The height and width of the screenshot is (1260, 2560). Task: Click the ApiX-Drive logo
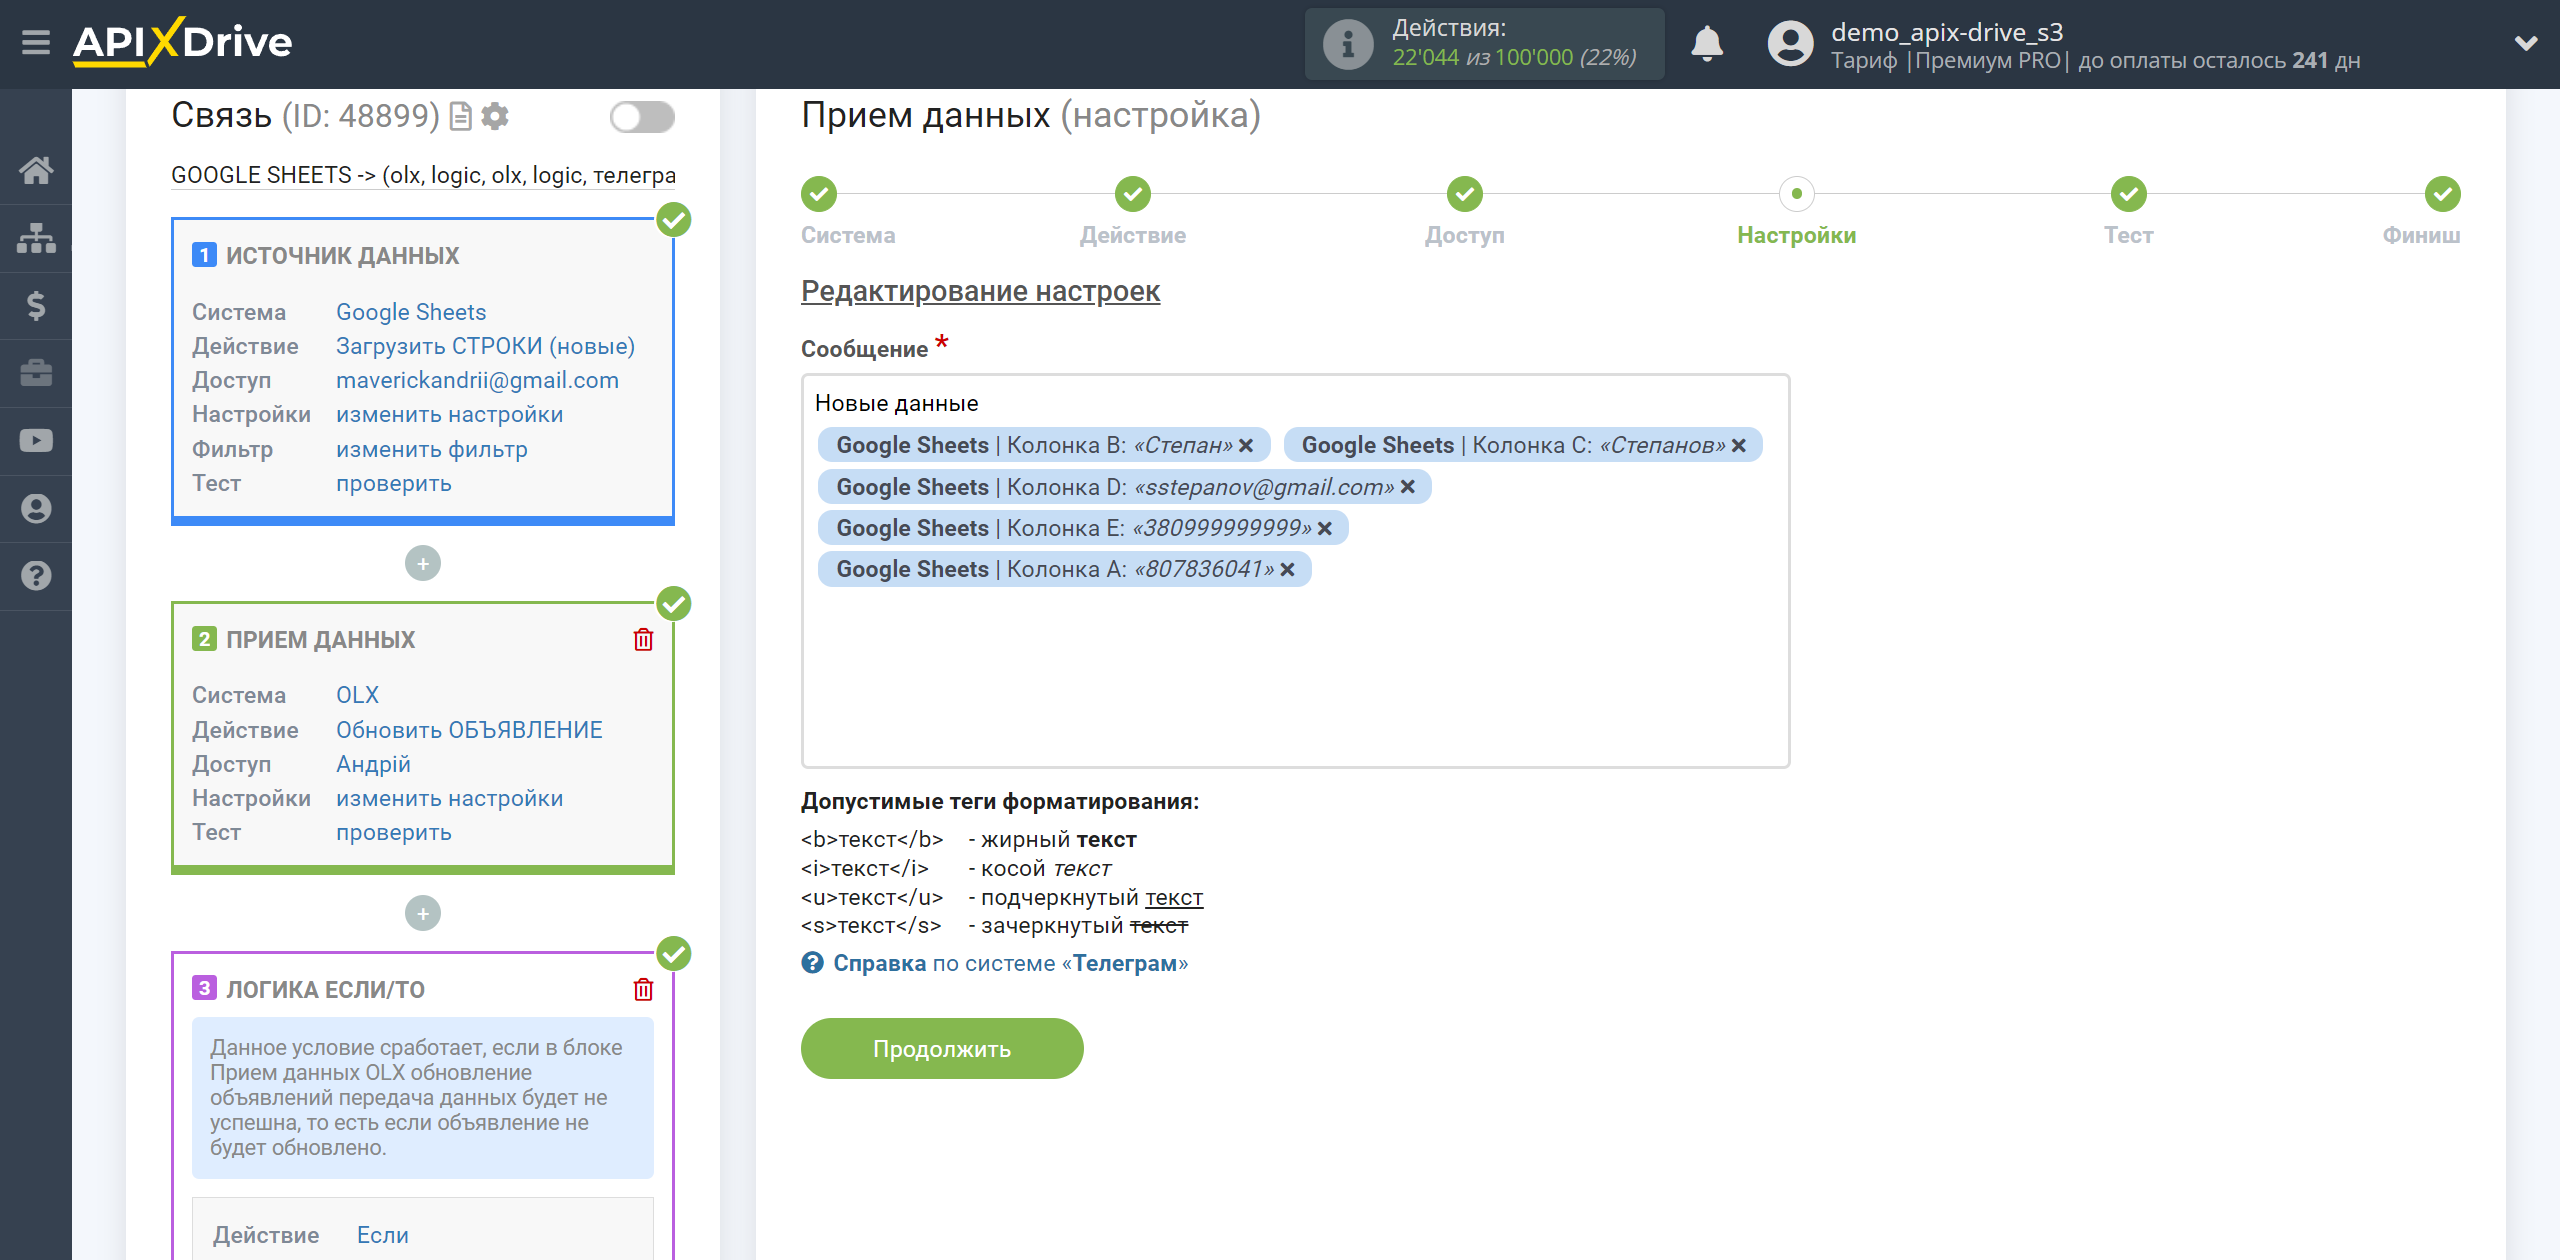pos(182,42)
